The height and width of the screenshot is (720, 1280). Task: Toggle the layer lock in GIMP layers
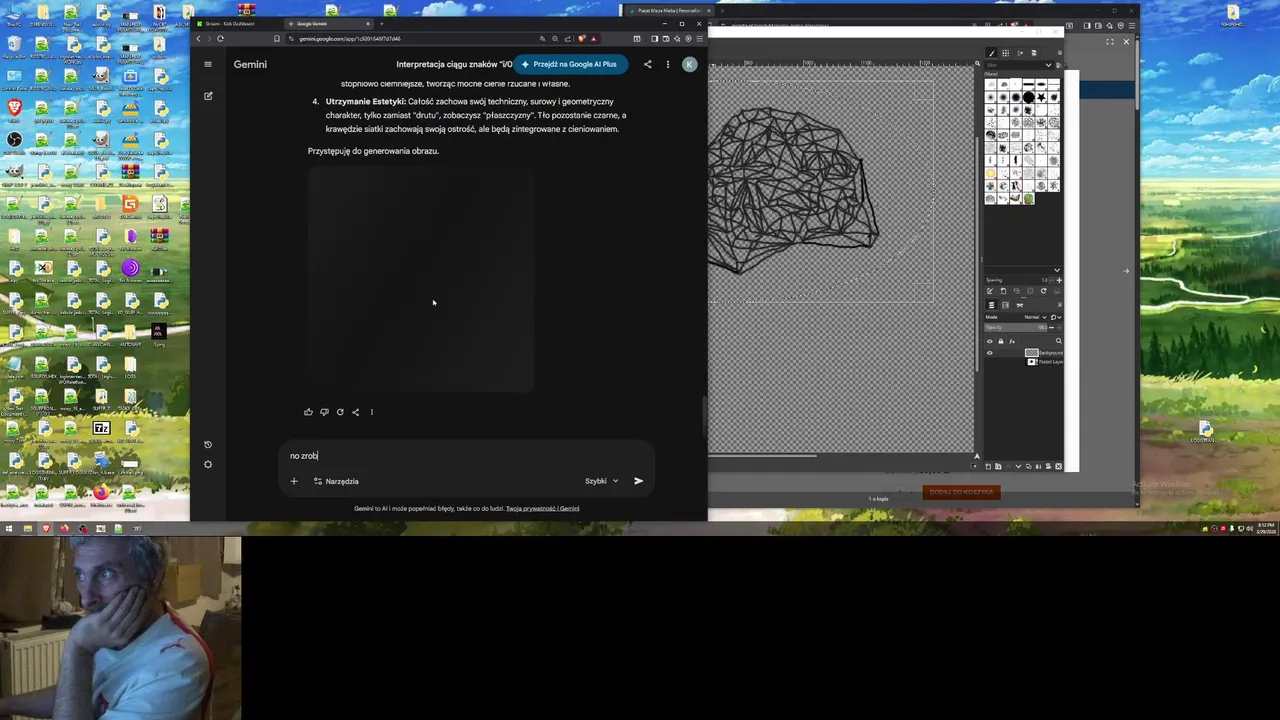pos(1000,341)
